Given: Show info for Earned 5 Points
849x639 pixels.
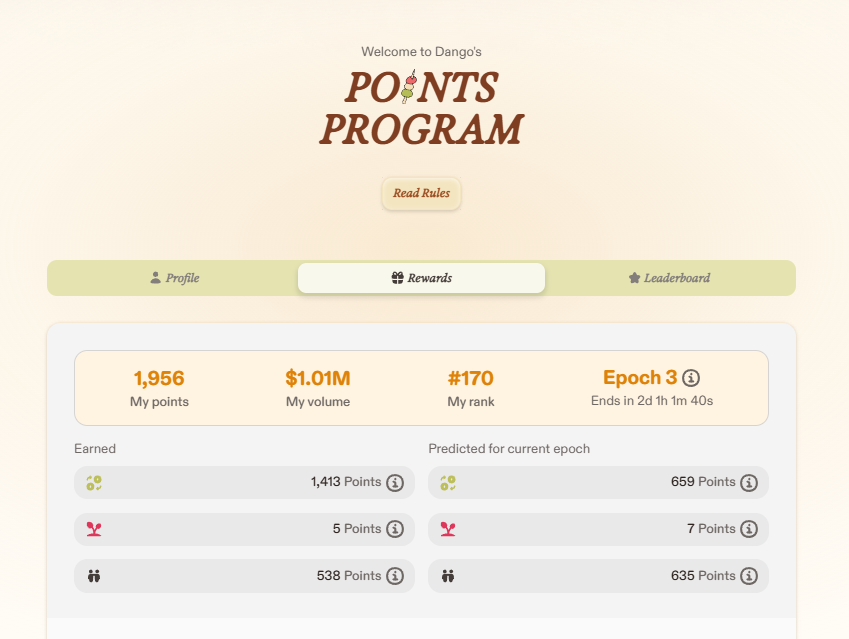Looking at the screenshot, I should pyautogui.click(x=395, y=529).
